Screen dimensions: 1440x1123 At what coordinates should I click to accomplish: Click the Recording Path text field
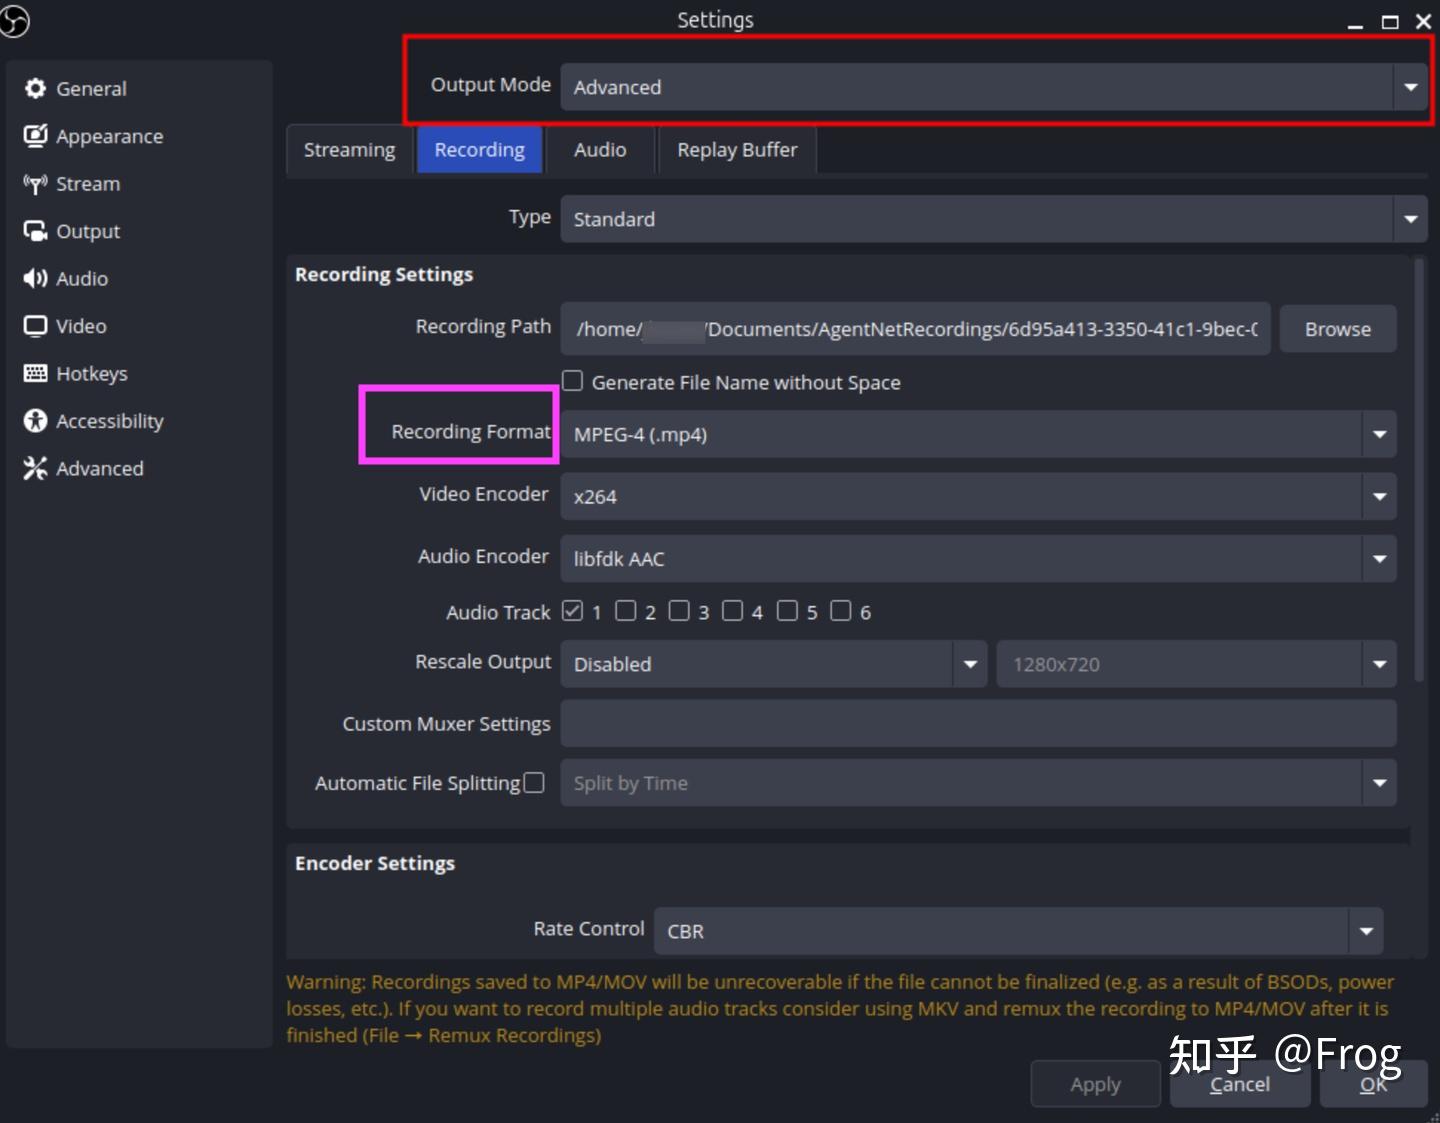[x=915, y=329]
